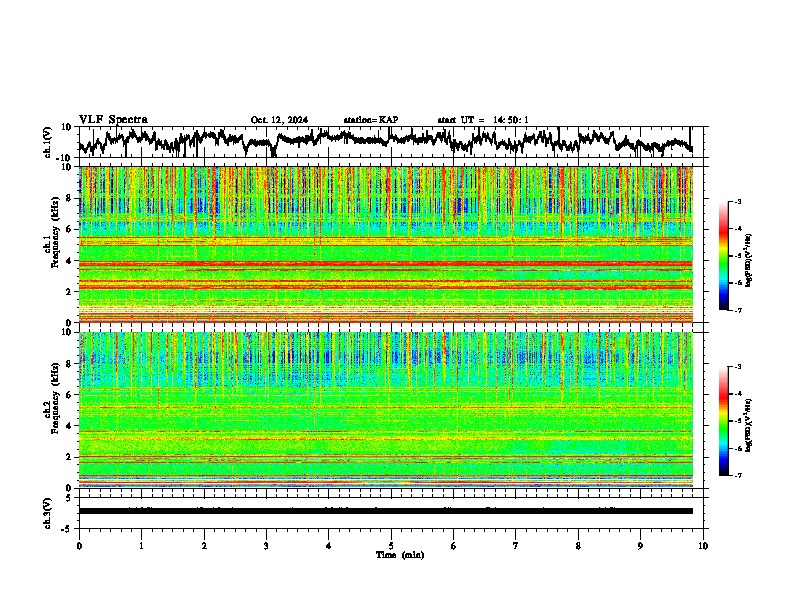Click the 'ch.3(V)' axis label
Screen dimensions: 792x612
coord(48,513)
